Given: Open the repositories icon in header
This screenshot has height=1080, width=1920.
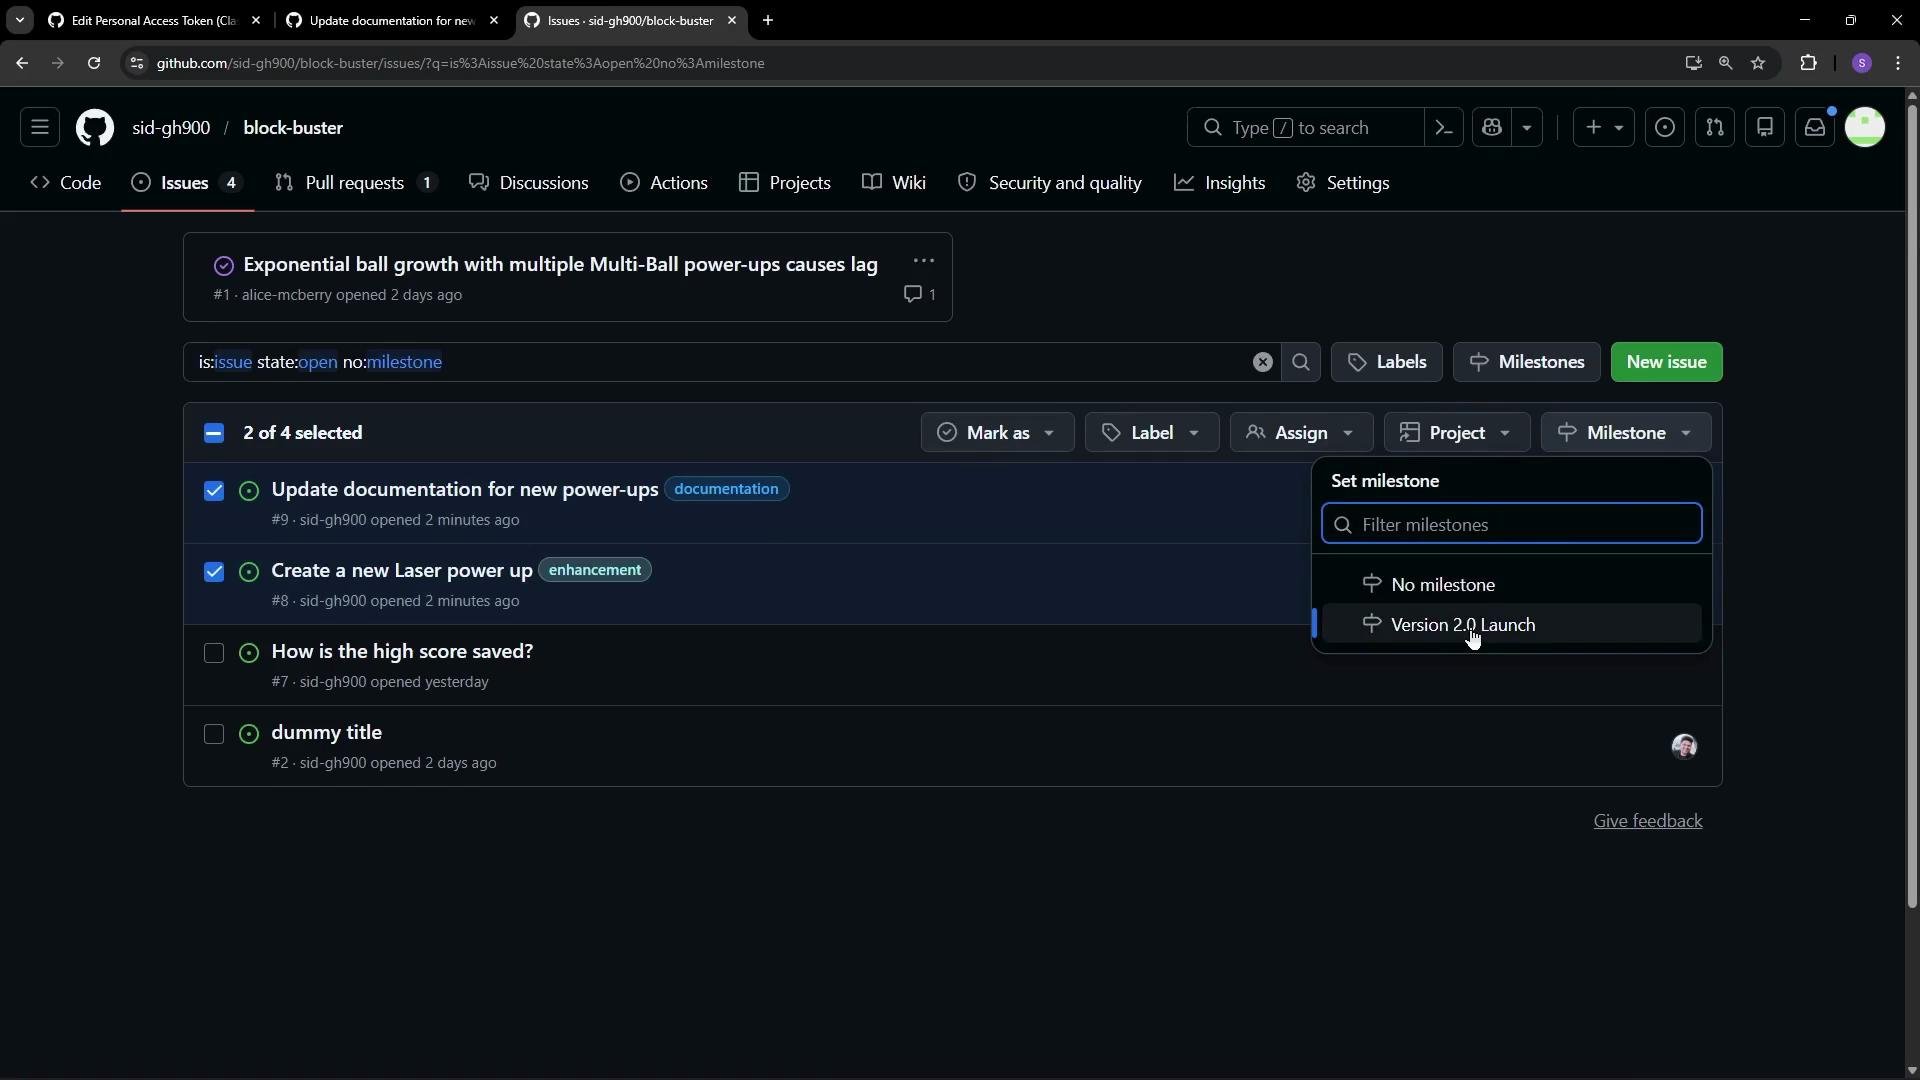Looking at the screenshot, I should click(1765, 128).
